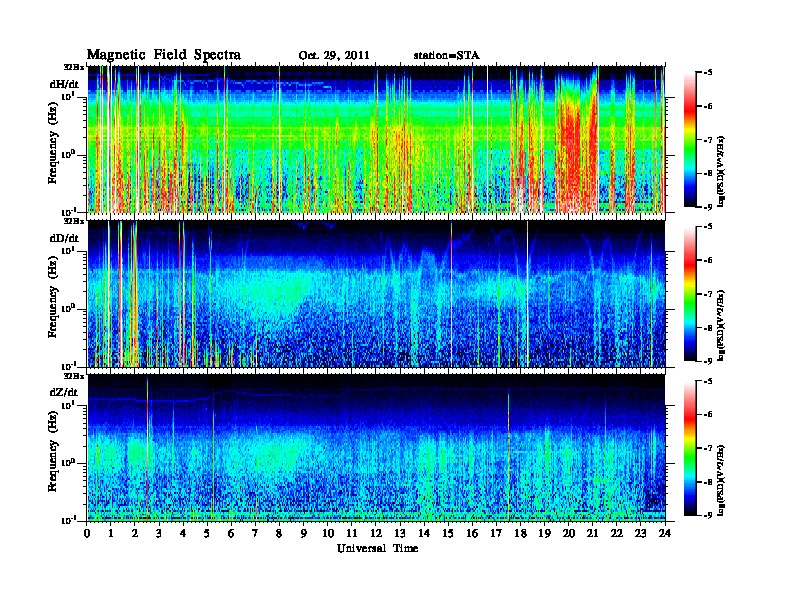Viewport: 792px width, 612px height.
Task: Click hour tick label 19 on time axis
Action: pos(544,533)
